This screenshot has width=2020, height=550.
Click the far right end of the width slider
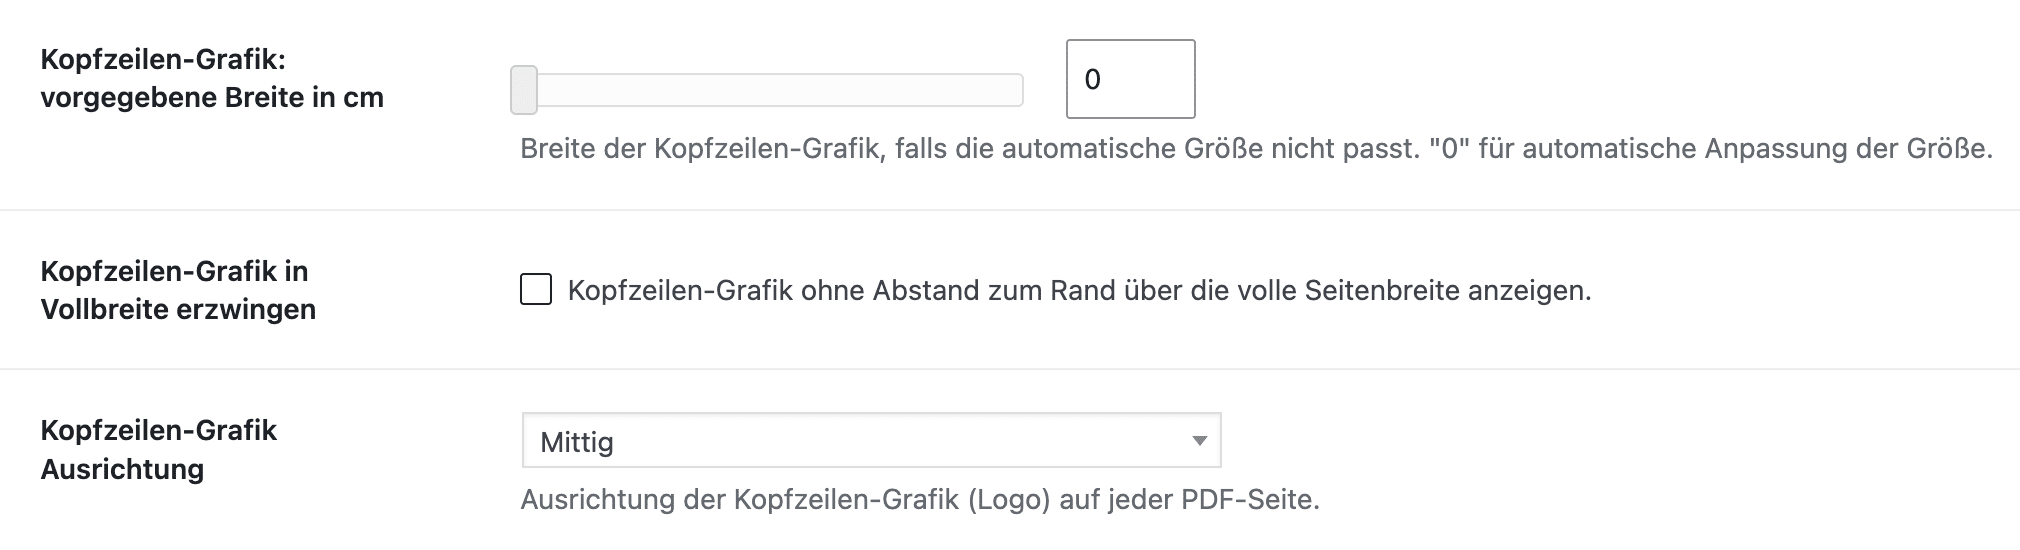(x=1018, y=90)
